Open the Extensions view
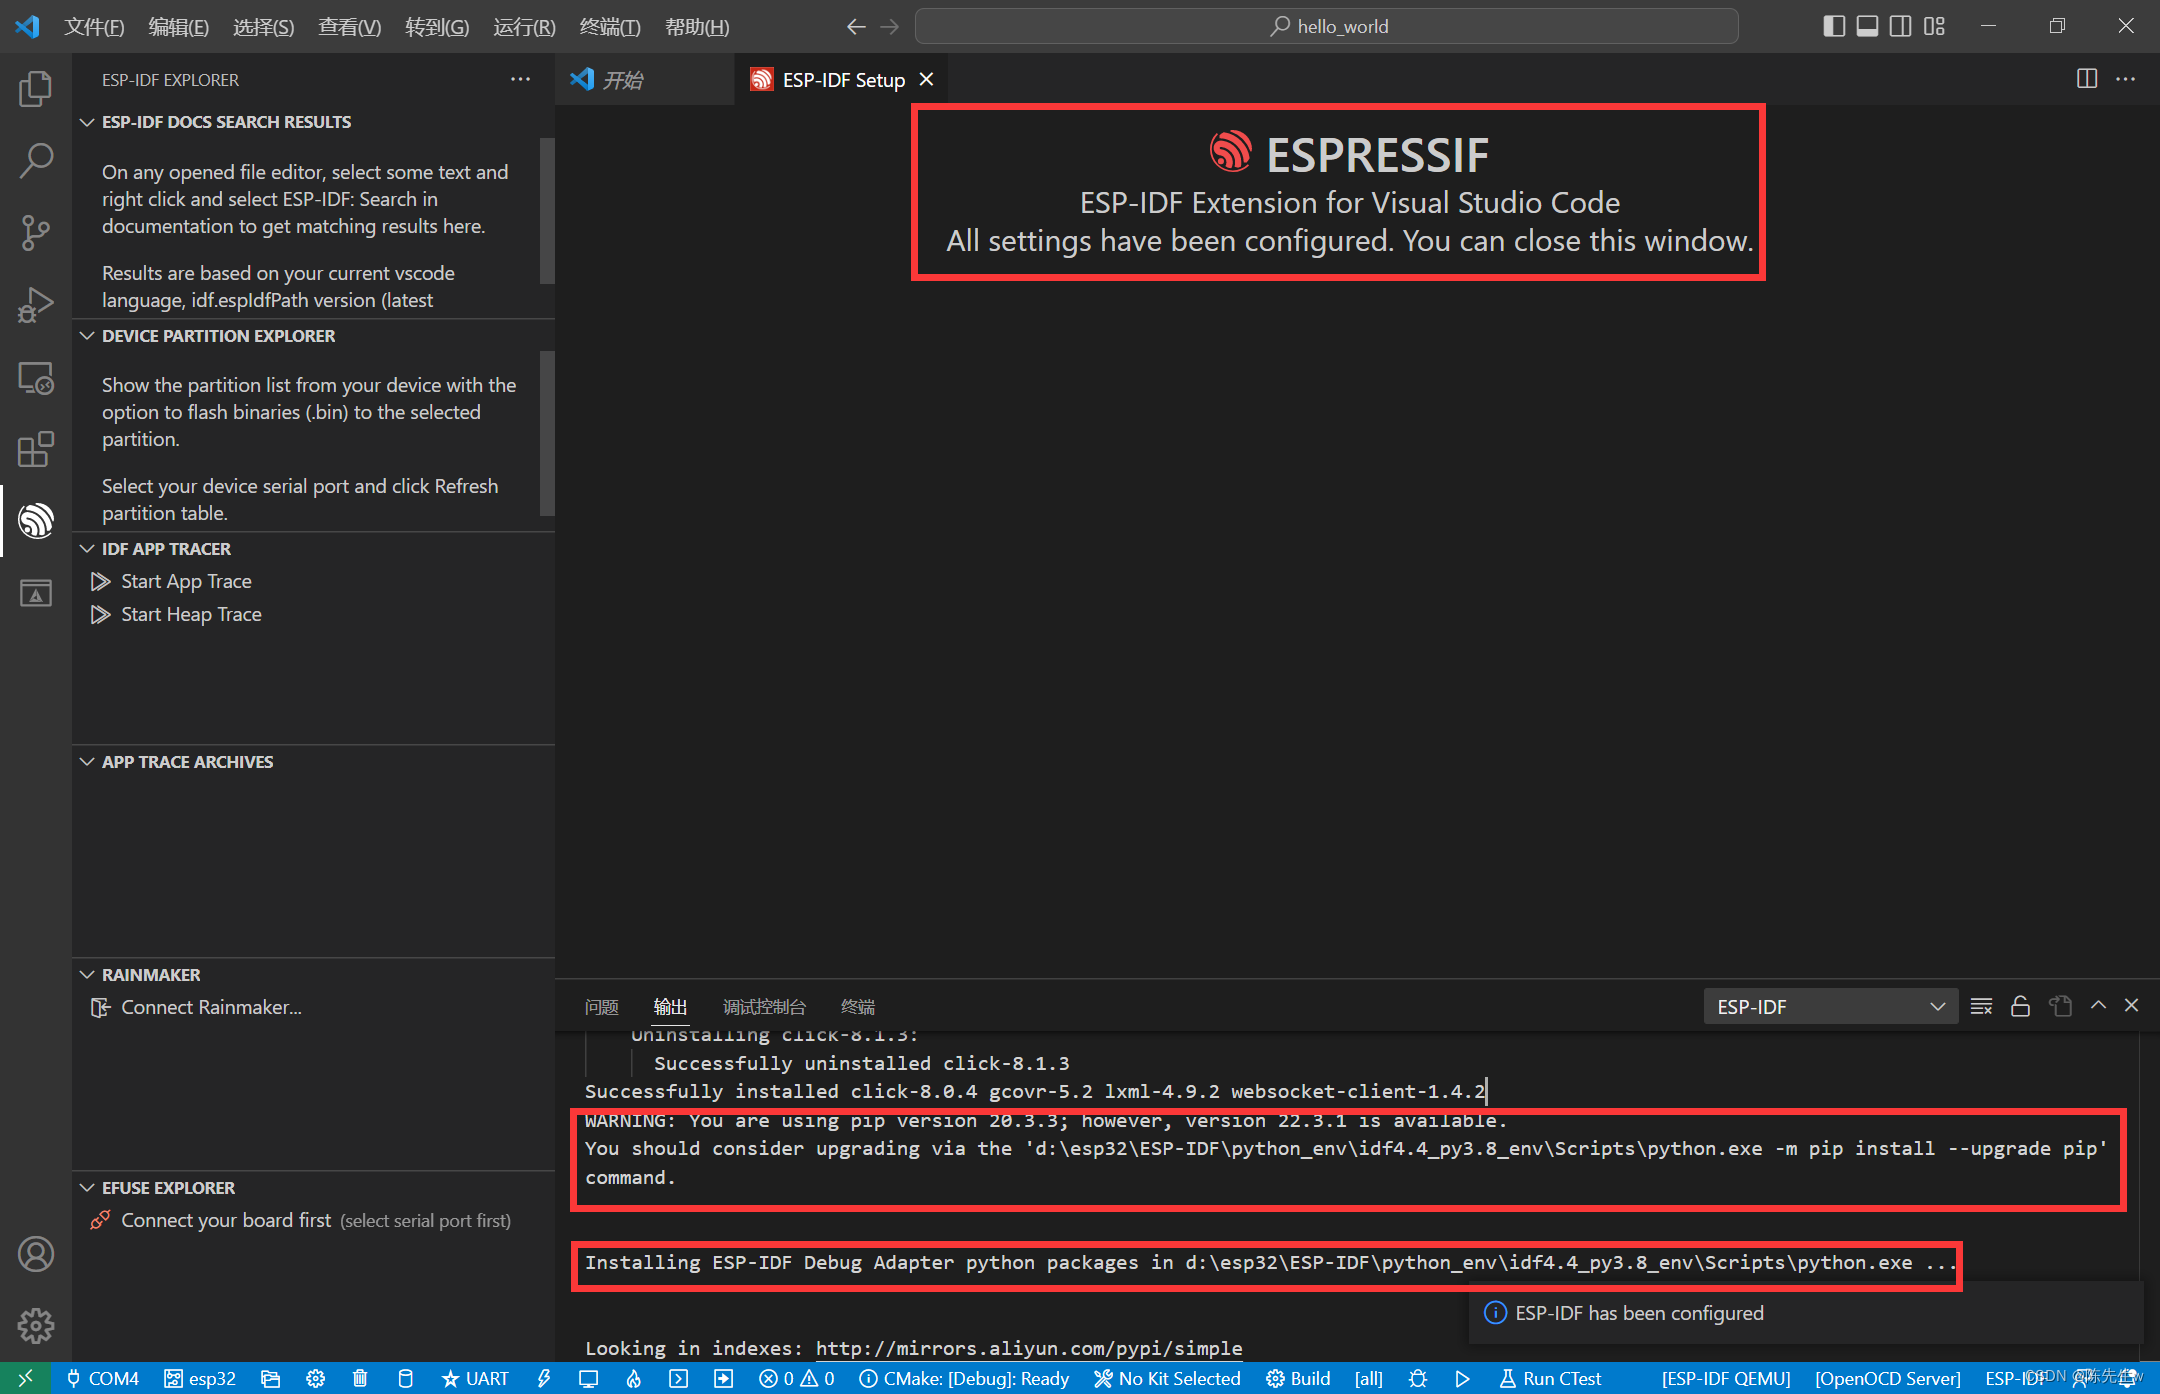 (x=36, y=449)
